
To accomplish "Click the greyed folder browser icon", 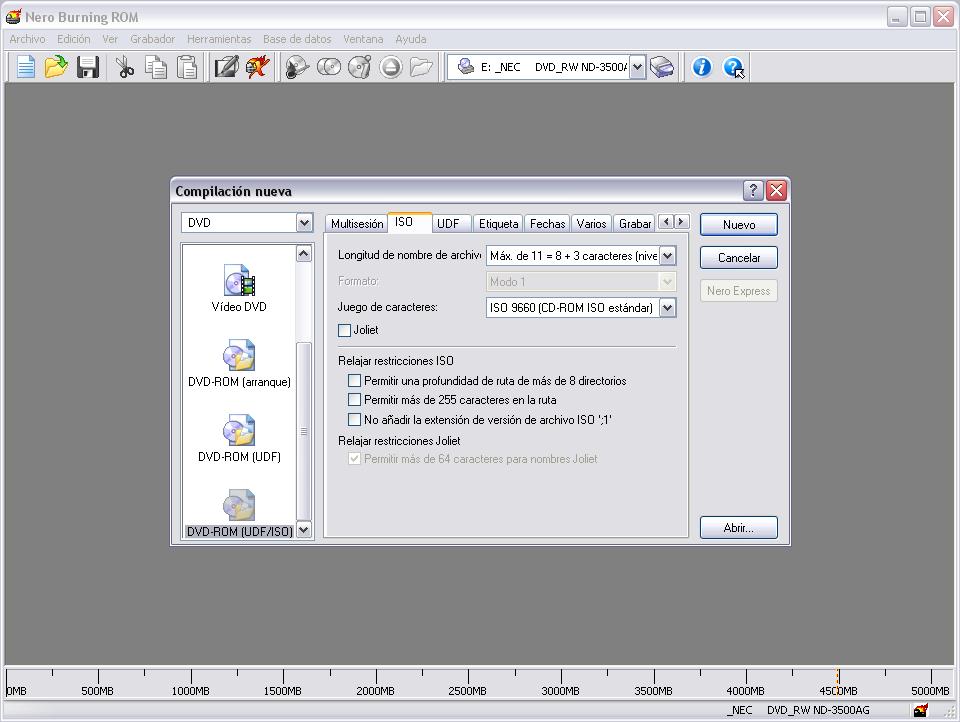I will point(421,67).
